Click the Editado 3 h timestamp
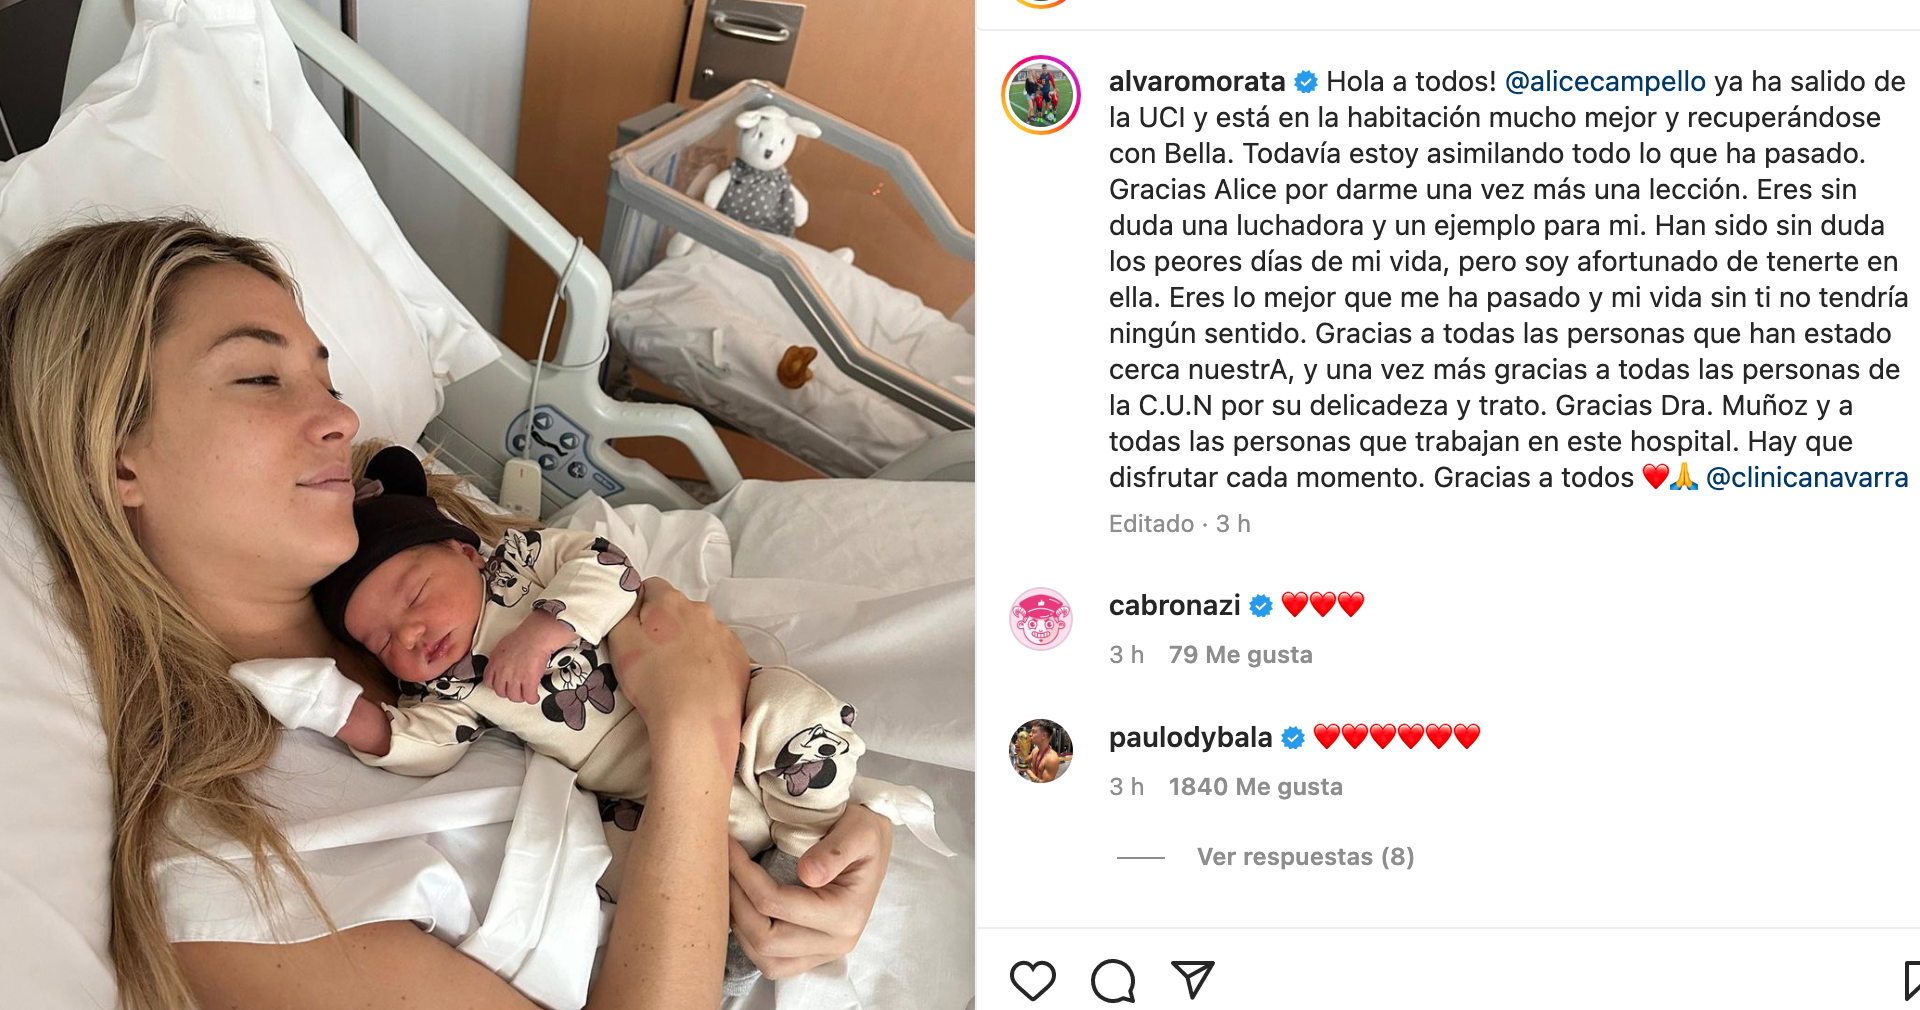This screenshot has width=1920, height=1010. 1179,524
